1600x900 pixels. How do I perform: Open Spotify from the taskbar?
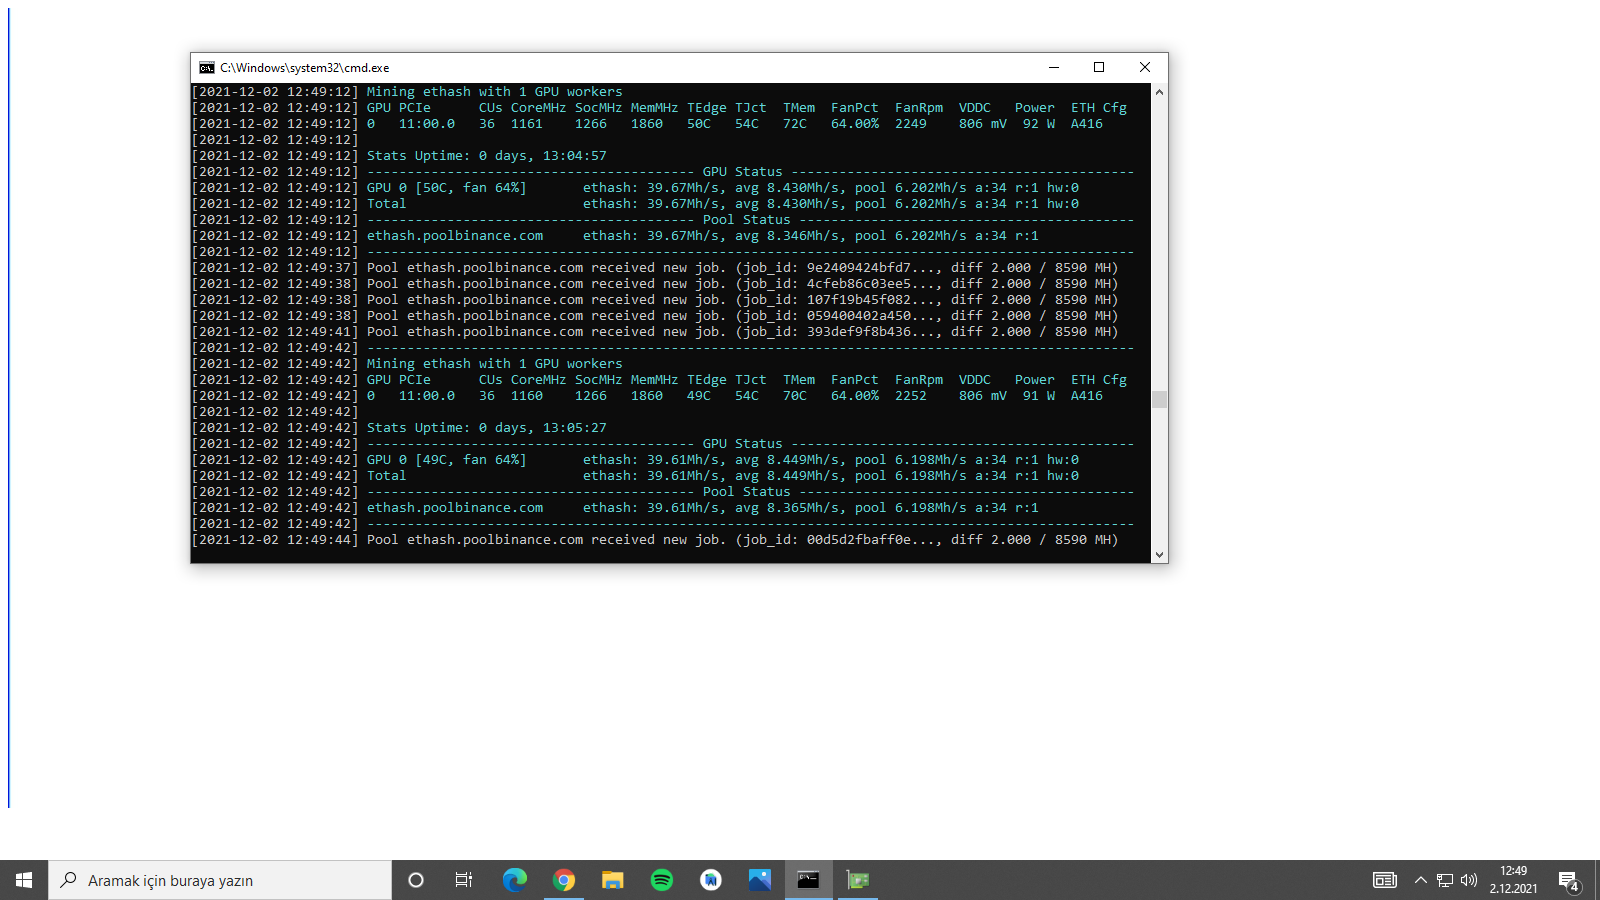coord(662,880)
